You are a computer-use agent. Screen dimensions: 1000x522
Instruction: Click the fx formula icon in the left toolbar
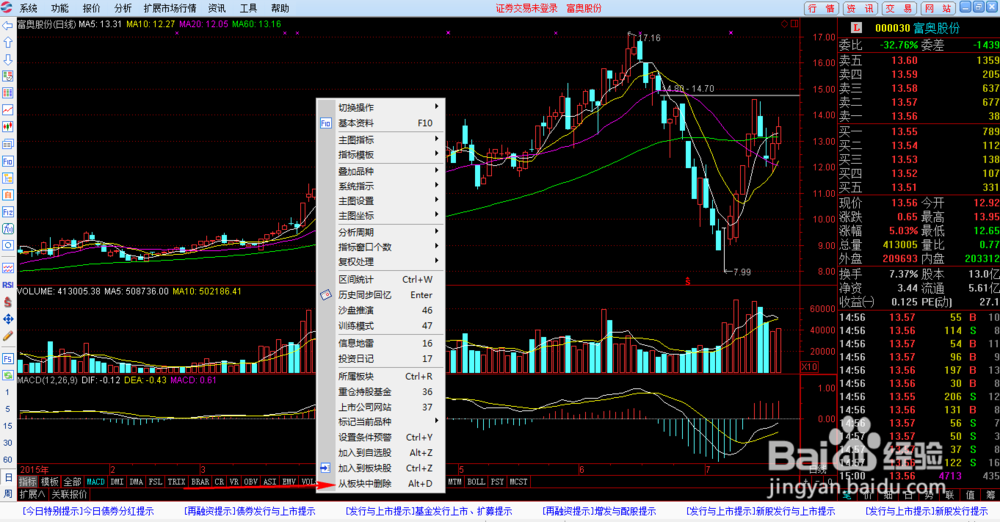click(x=8, y=228)
